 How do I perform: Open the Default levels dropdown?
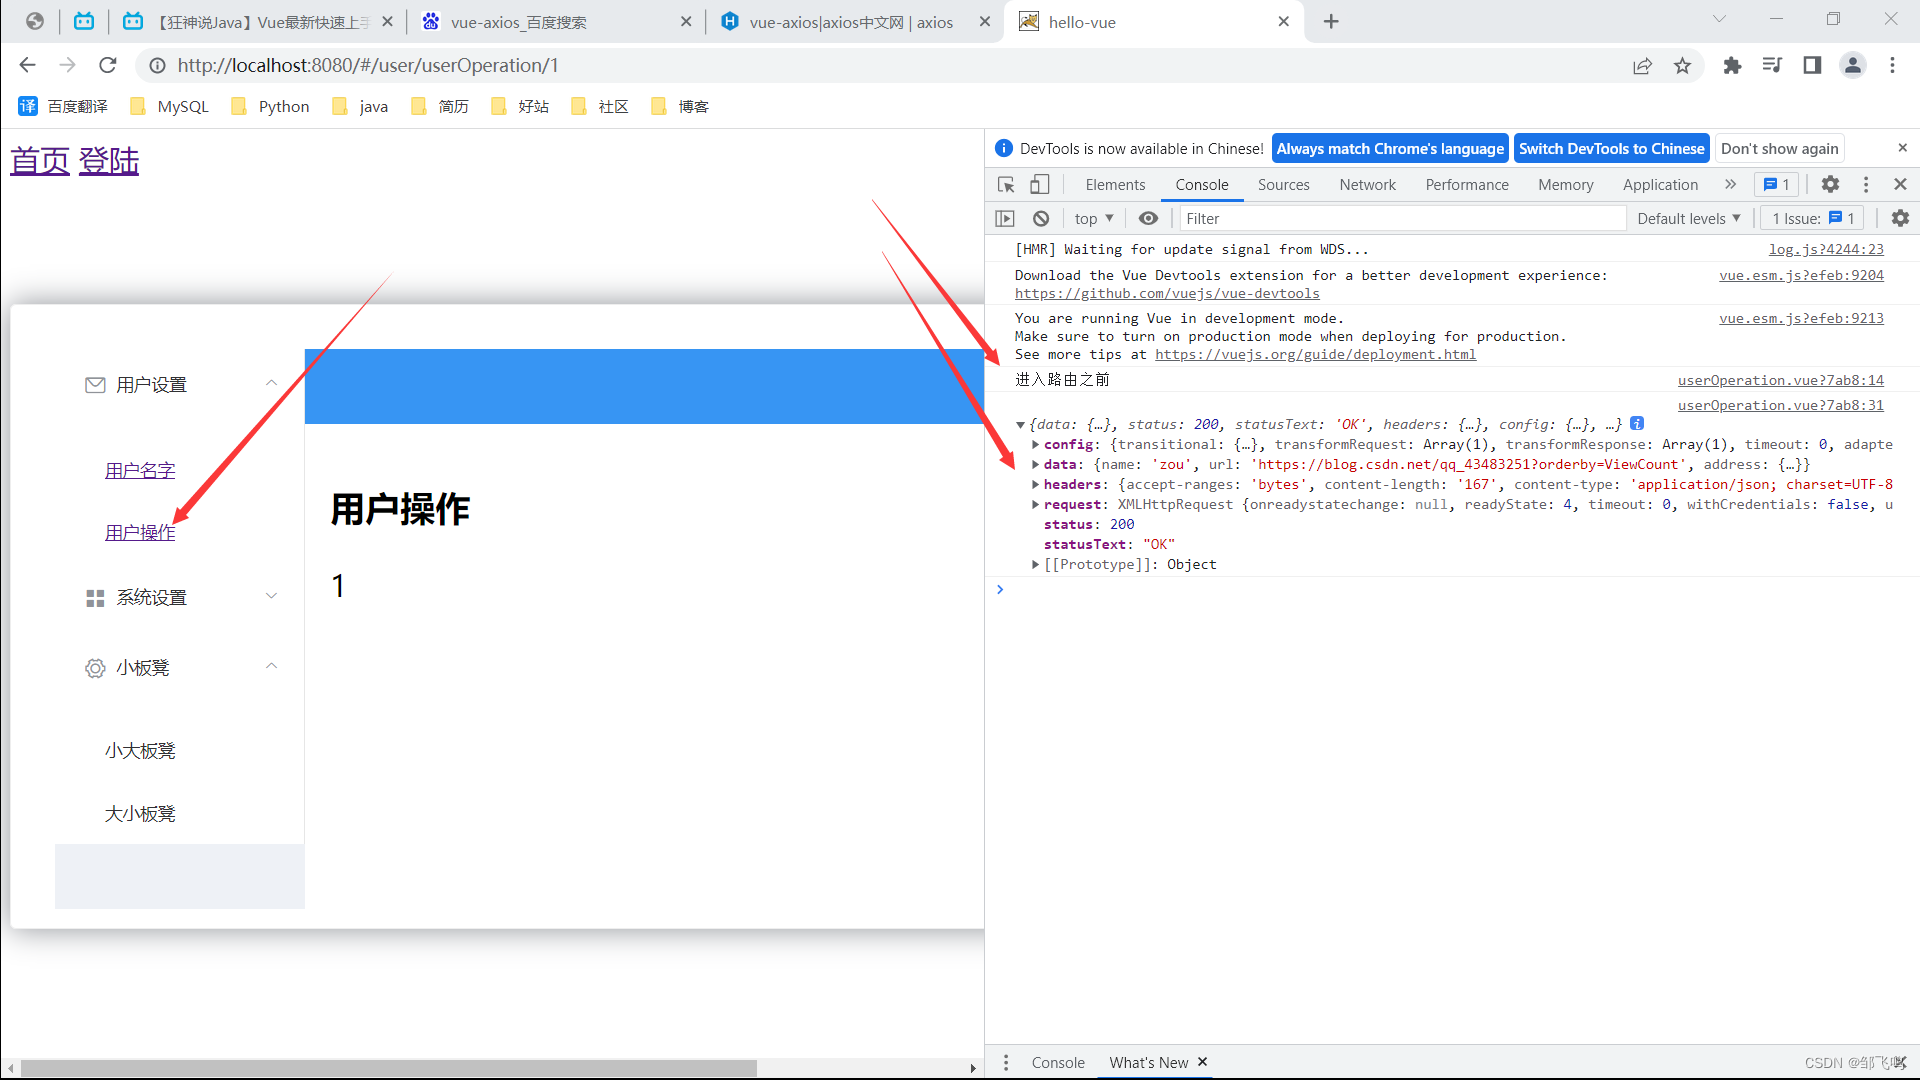1688,218
